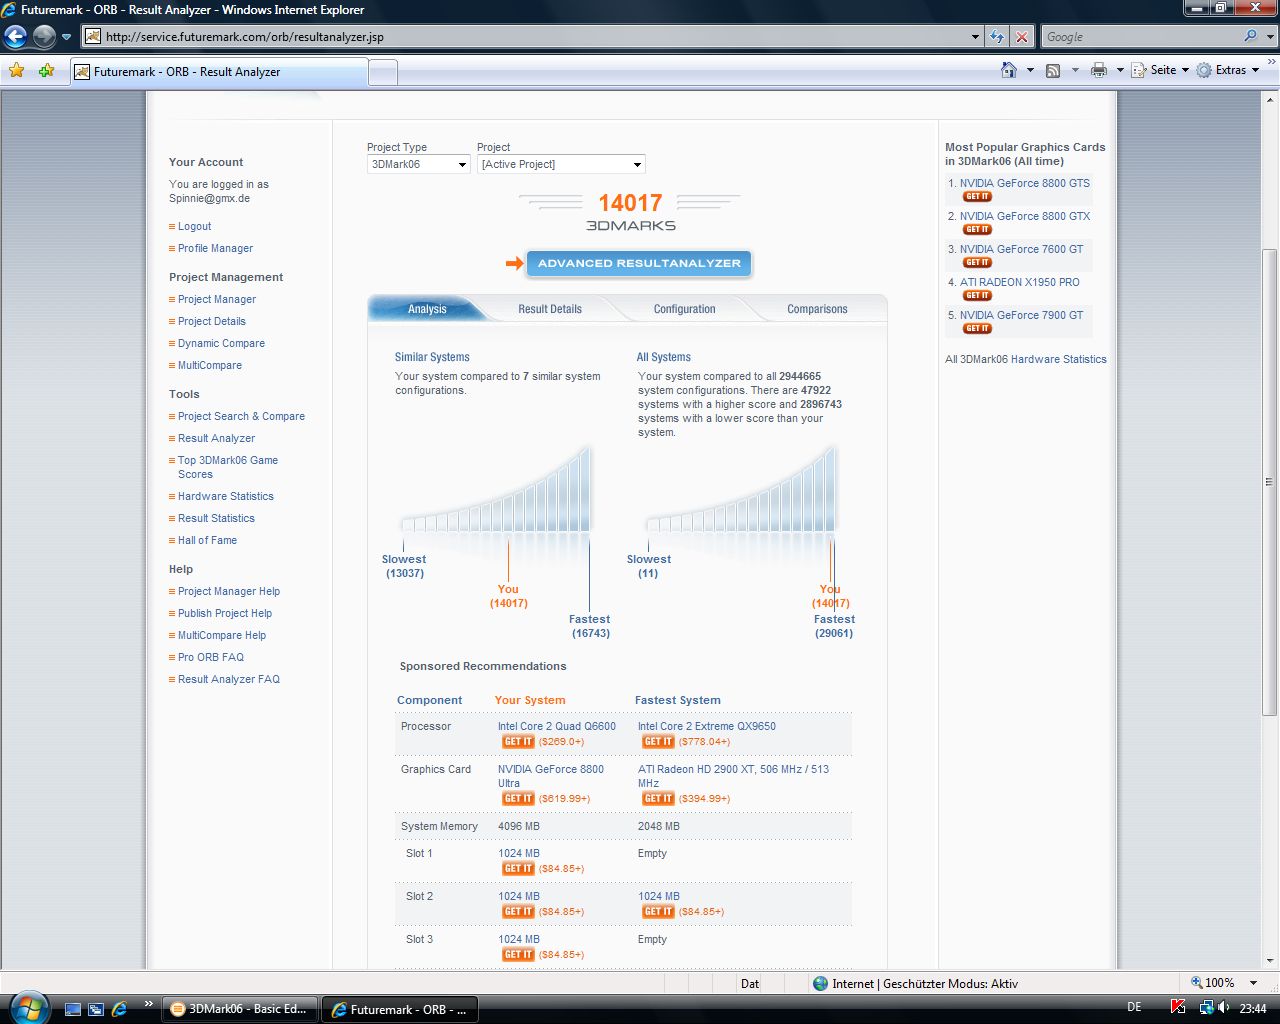Click GET IT for Core 2 Extreme QX9650
This screenshot has height=1024, width=1280.
click(x=658, y=742)
